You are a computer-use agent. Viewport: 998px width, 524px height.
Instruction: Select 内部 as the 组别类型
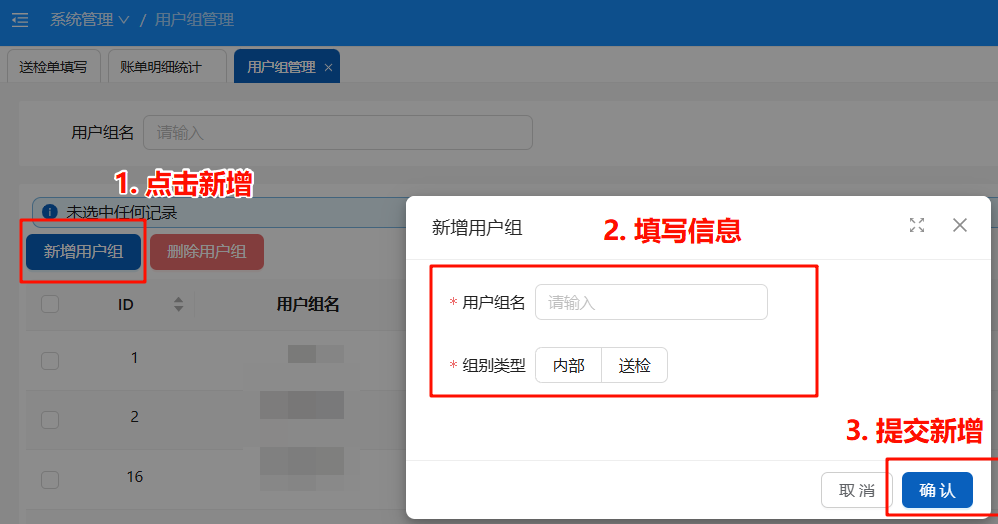(x=568, y=366)
